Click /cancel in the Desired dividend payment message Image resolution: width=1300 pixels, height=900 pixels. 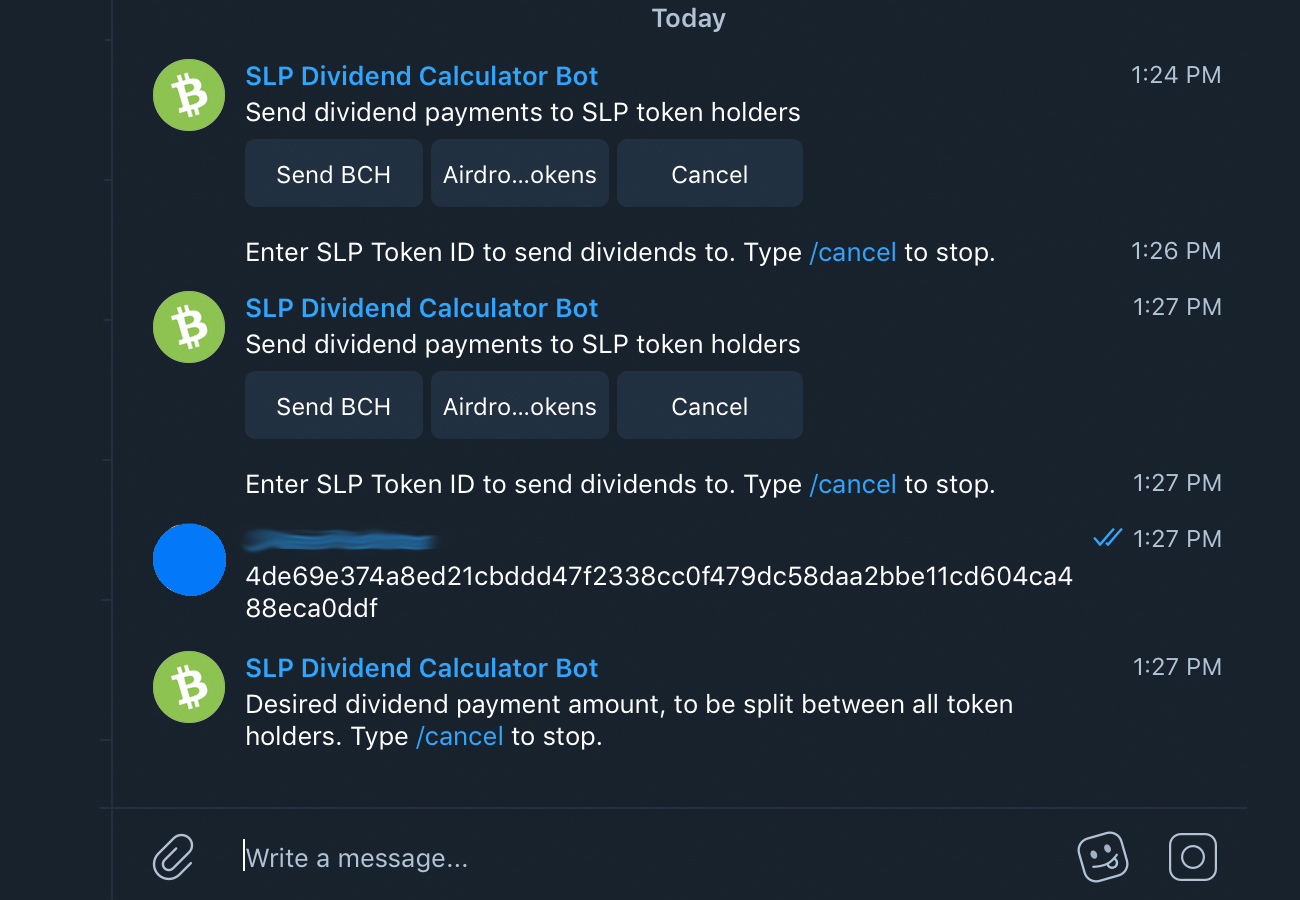coord(459,737)
